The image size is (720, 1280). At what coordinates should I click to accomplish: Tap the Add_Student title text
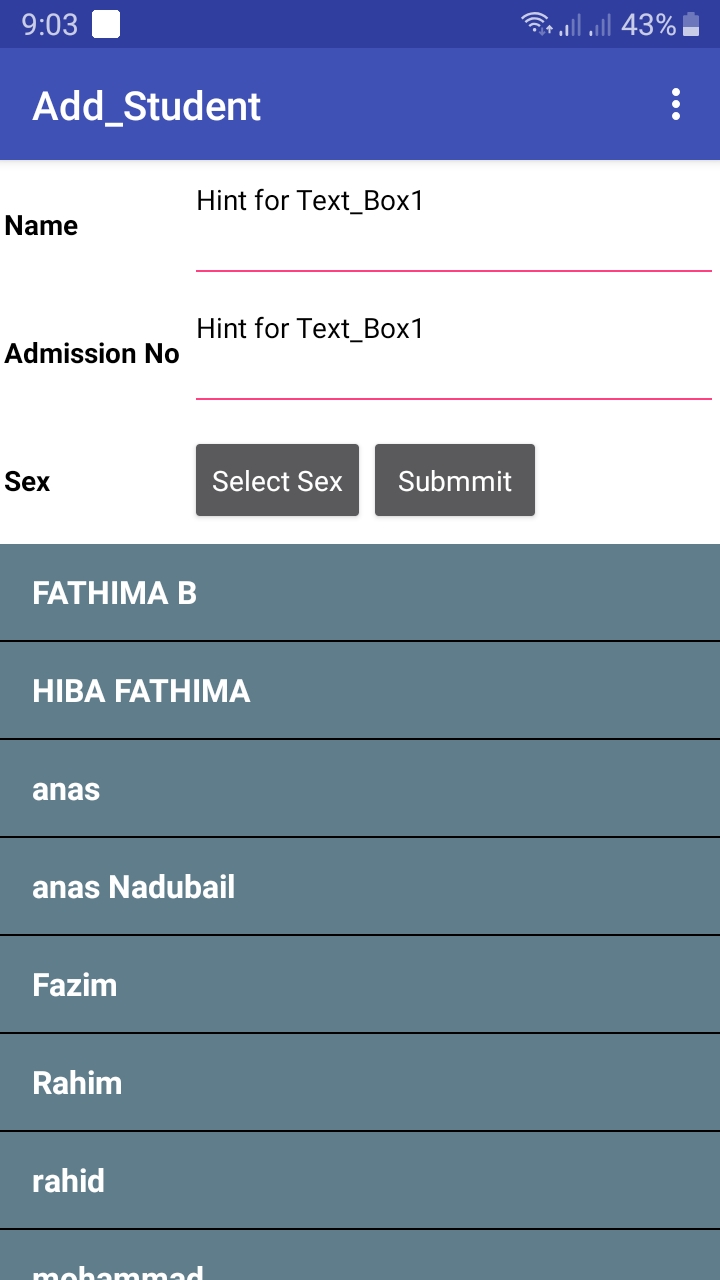click(x=146, y=106)
